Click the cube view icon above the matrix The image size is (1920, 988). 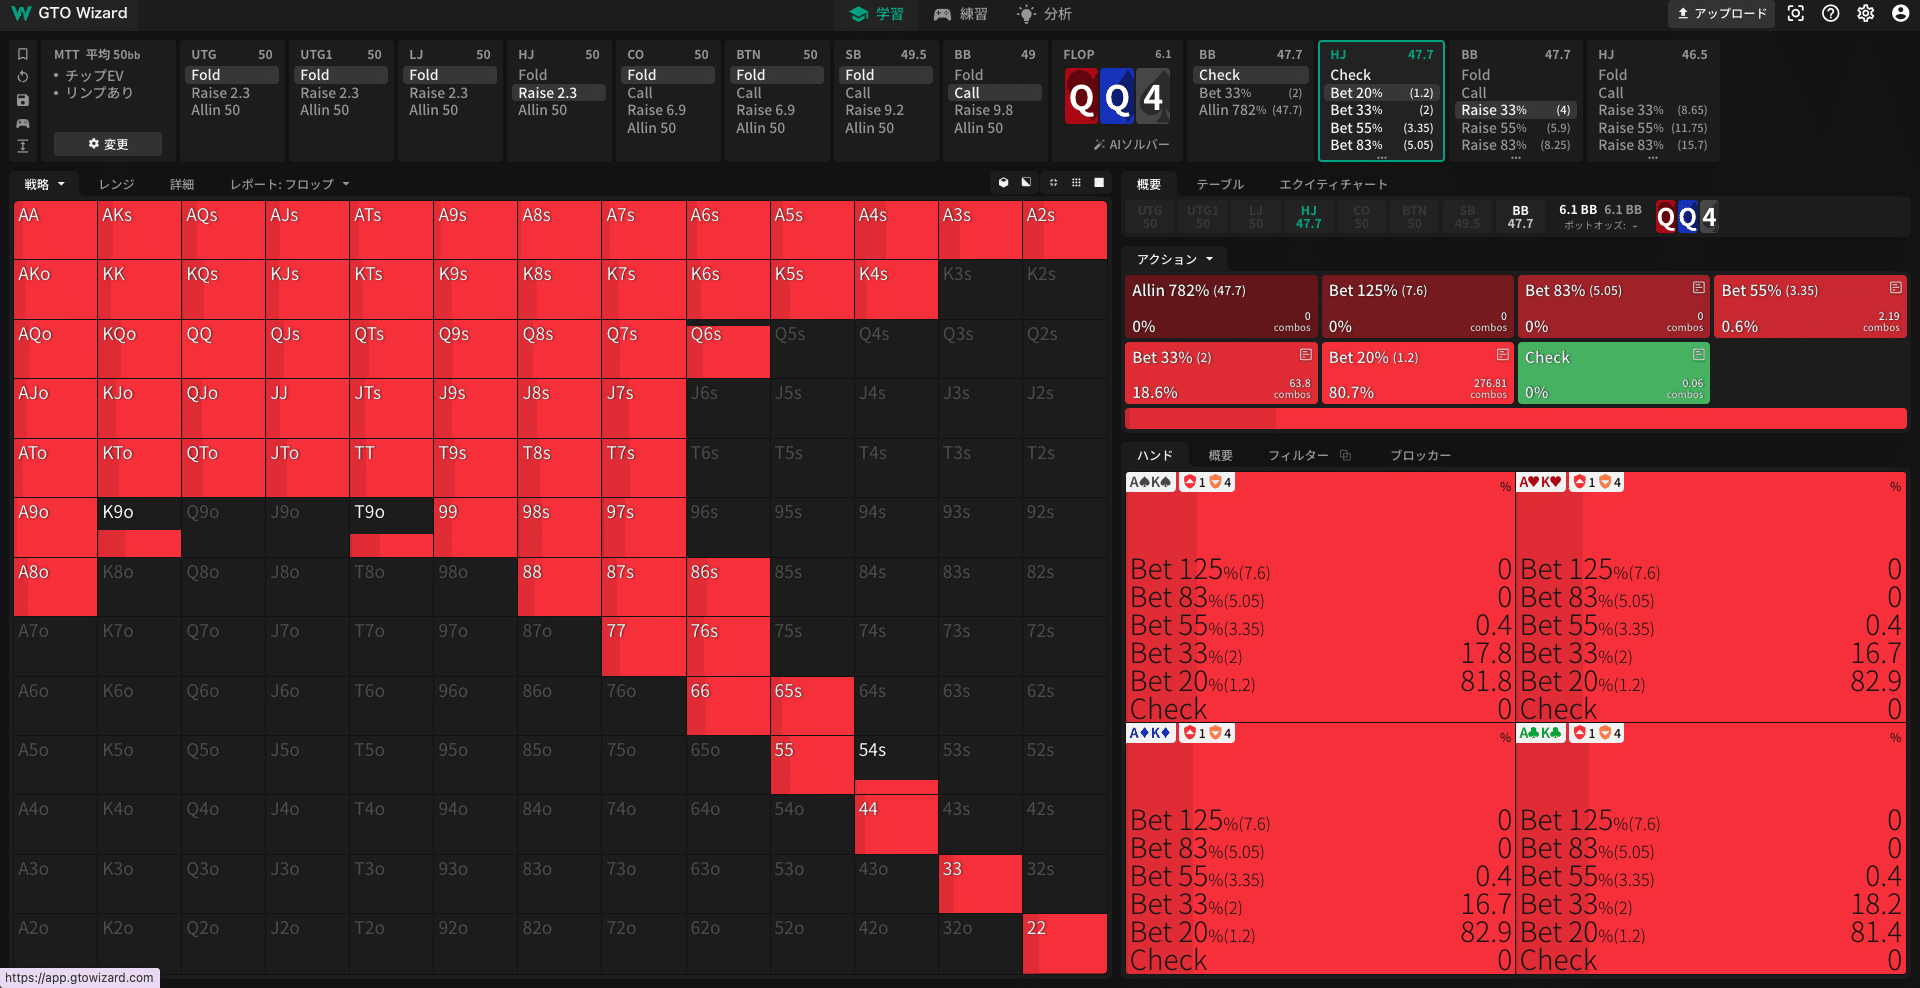point(1004,183)
